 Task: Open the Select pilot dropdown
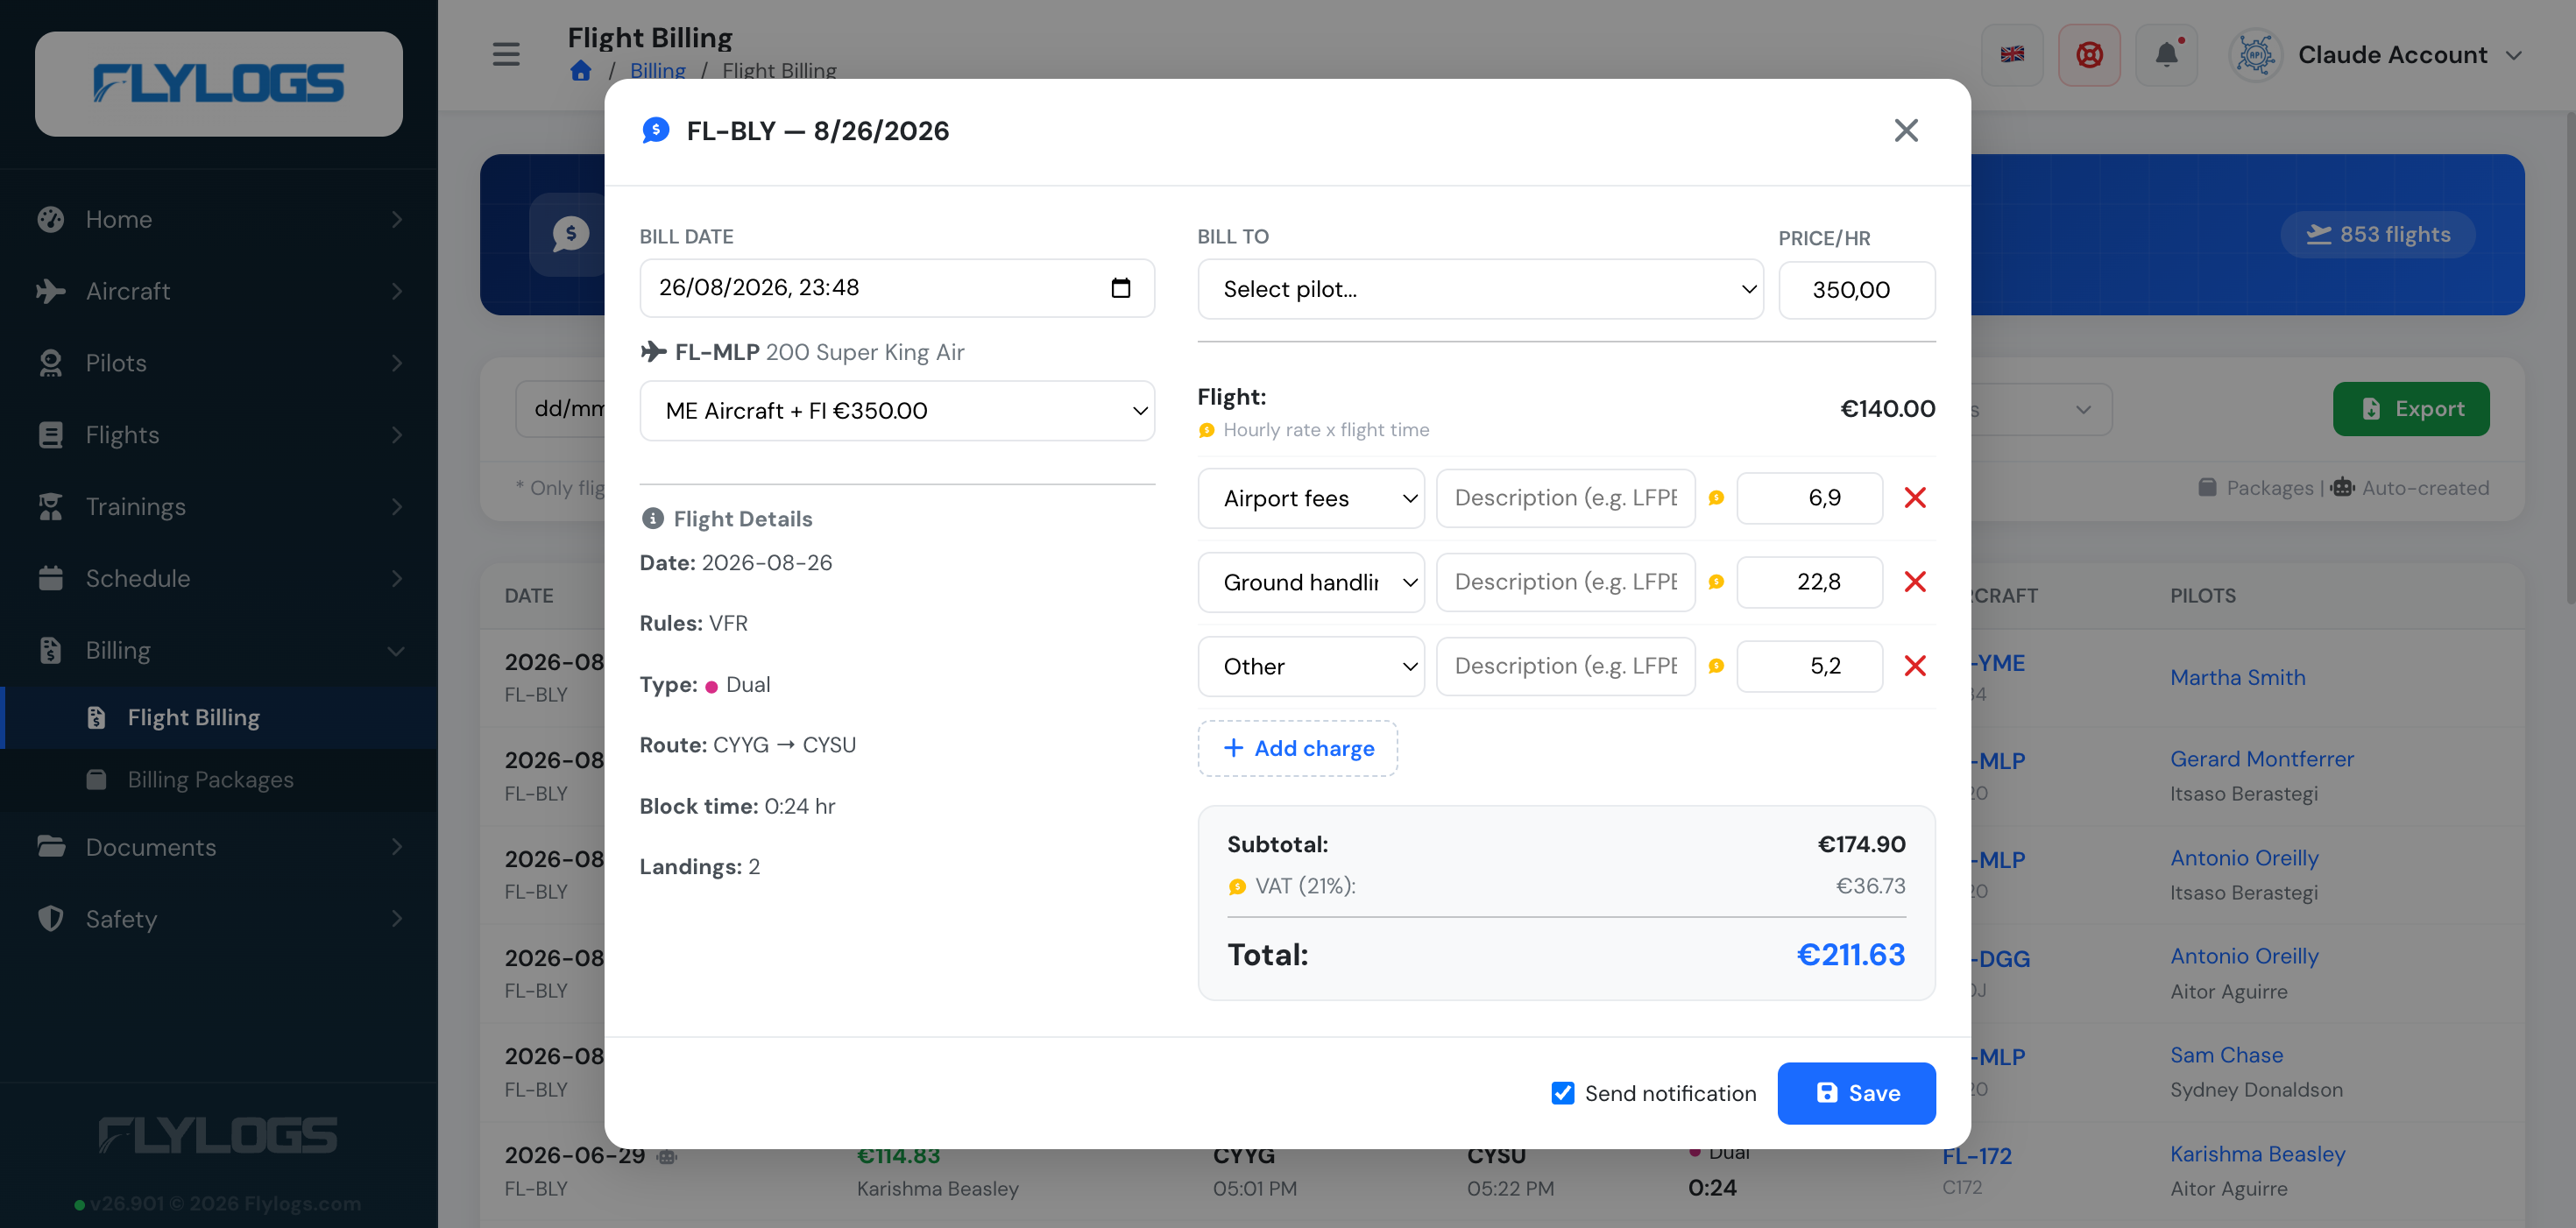tap(1480, 290)
